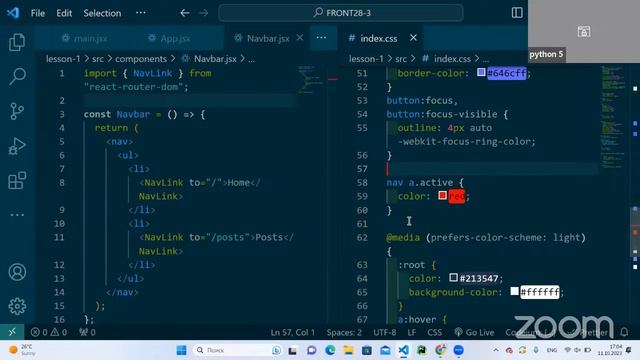Click the Go Live status button
This screenshot has height=360, width=640.
pos(474,332)
